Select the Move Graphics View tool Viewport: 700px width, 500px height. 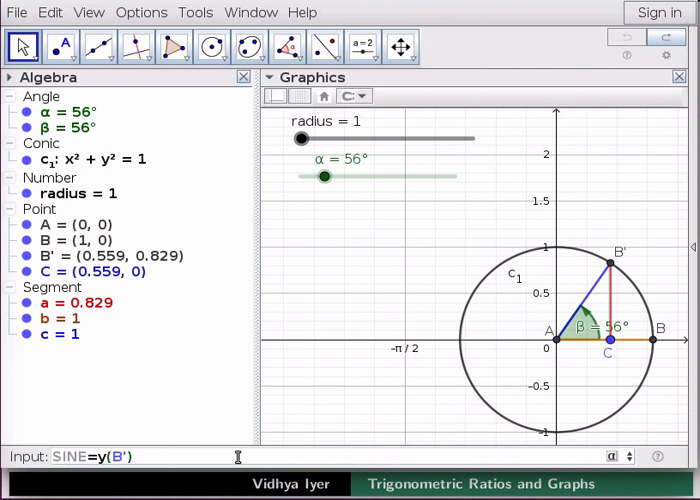tap(400, 46)
